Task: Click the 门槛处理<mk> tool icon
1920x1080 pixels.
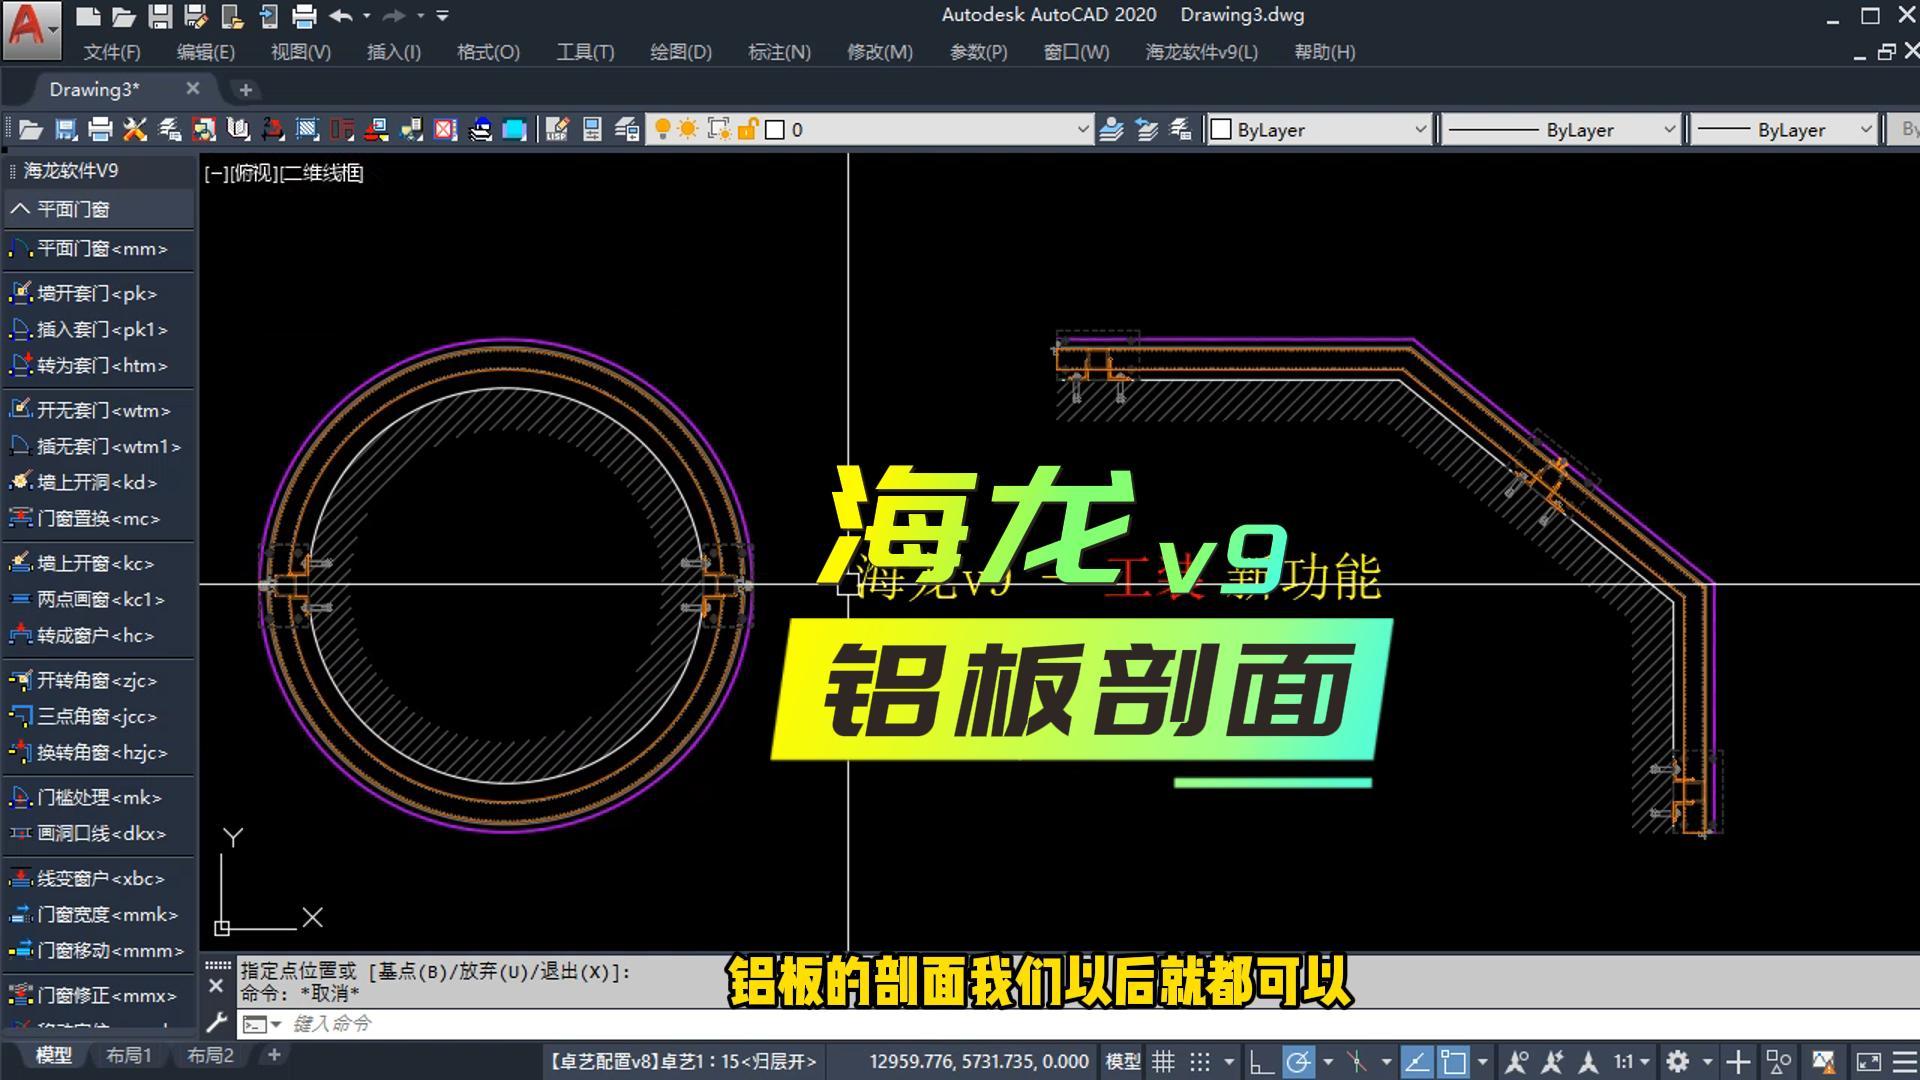Action: (x=20, y=797)
